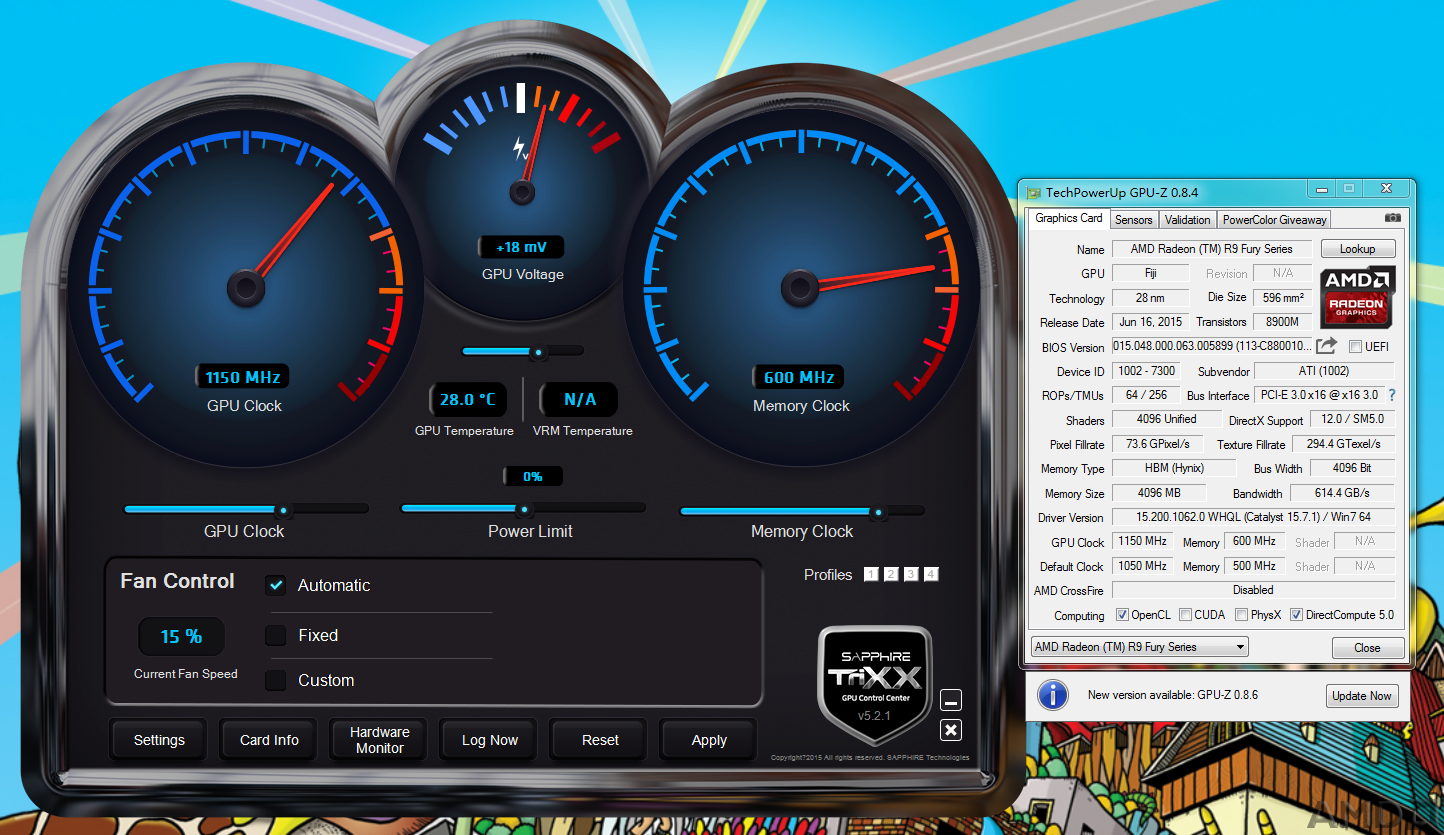
Task: Click the AMD CrossFire Disabled field
Action: click(x=1253, y=590)
